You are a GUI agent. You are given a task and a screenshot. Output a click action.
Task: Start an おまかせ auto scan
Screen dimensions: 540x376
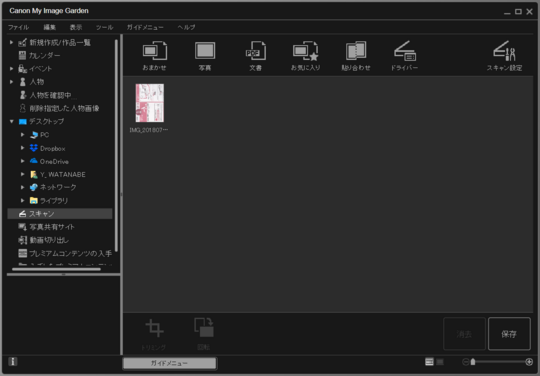click(155, 55)
